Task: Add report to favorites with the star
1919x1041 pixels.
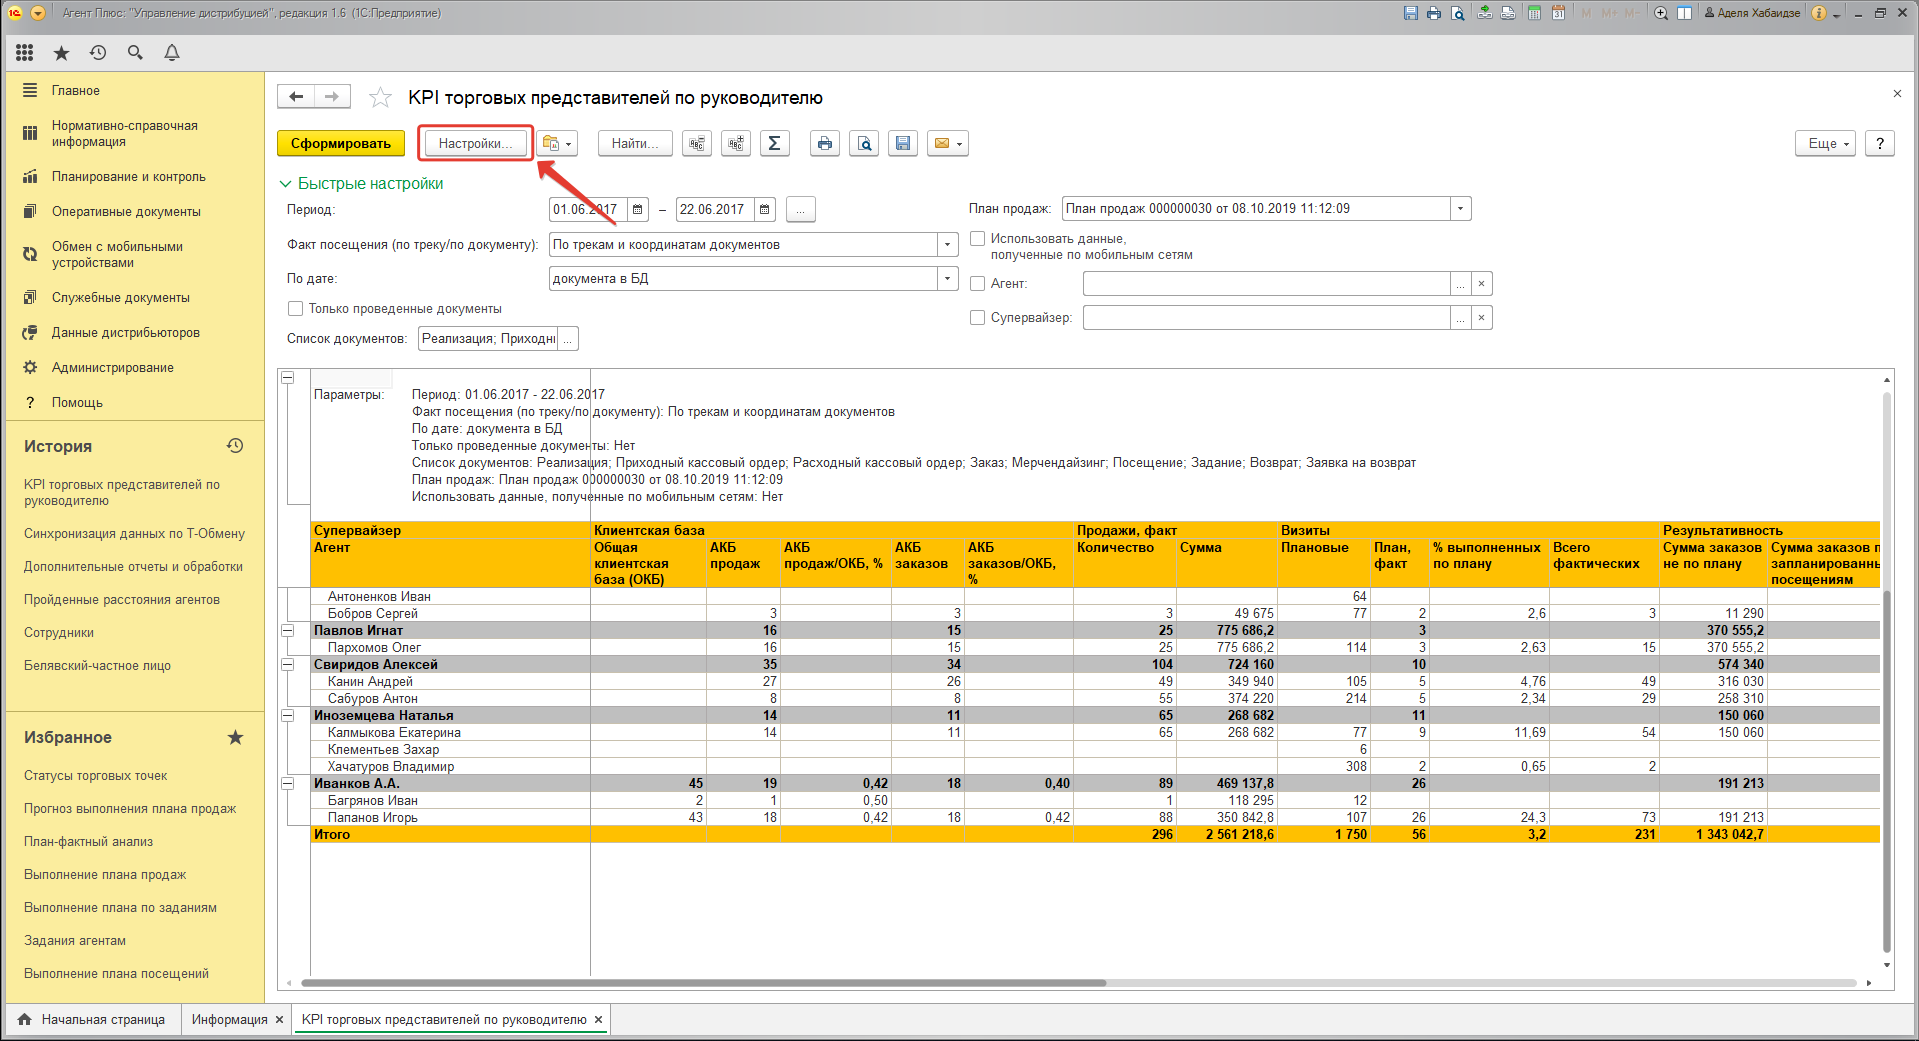Action: (380, 97)
